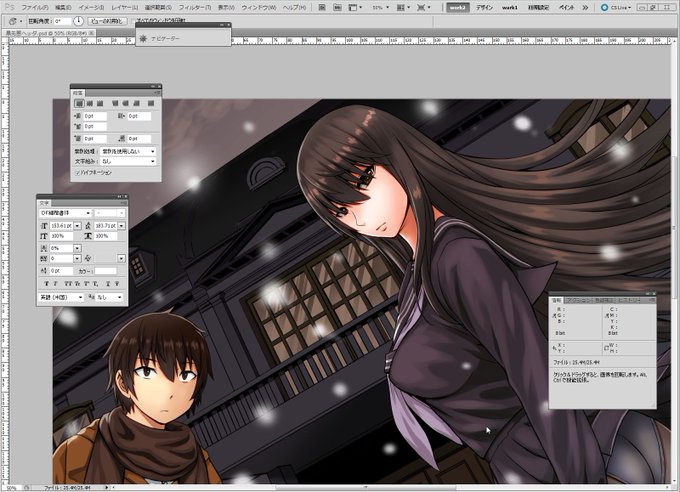Open the Info panel options menu
Screen dimensions: 680x492
point(651,300)
